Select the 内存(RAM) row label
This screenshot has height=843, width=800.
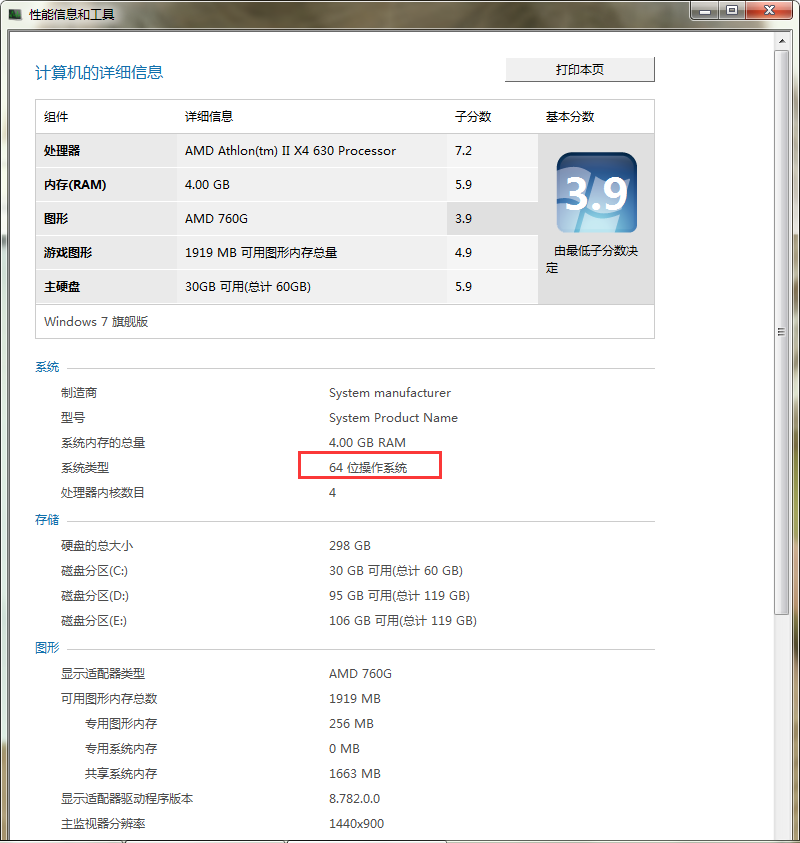[75, 184]
